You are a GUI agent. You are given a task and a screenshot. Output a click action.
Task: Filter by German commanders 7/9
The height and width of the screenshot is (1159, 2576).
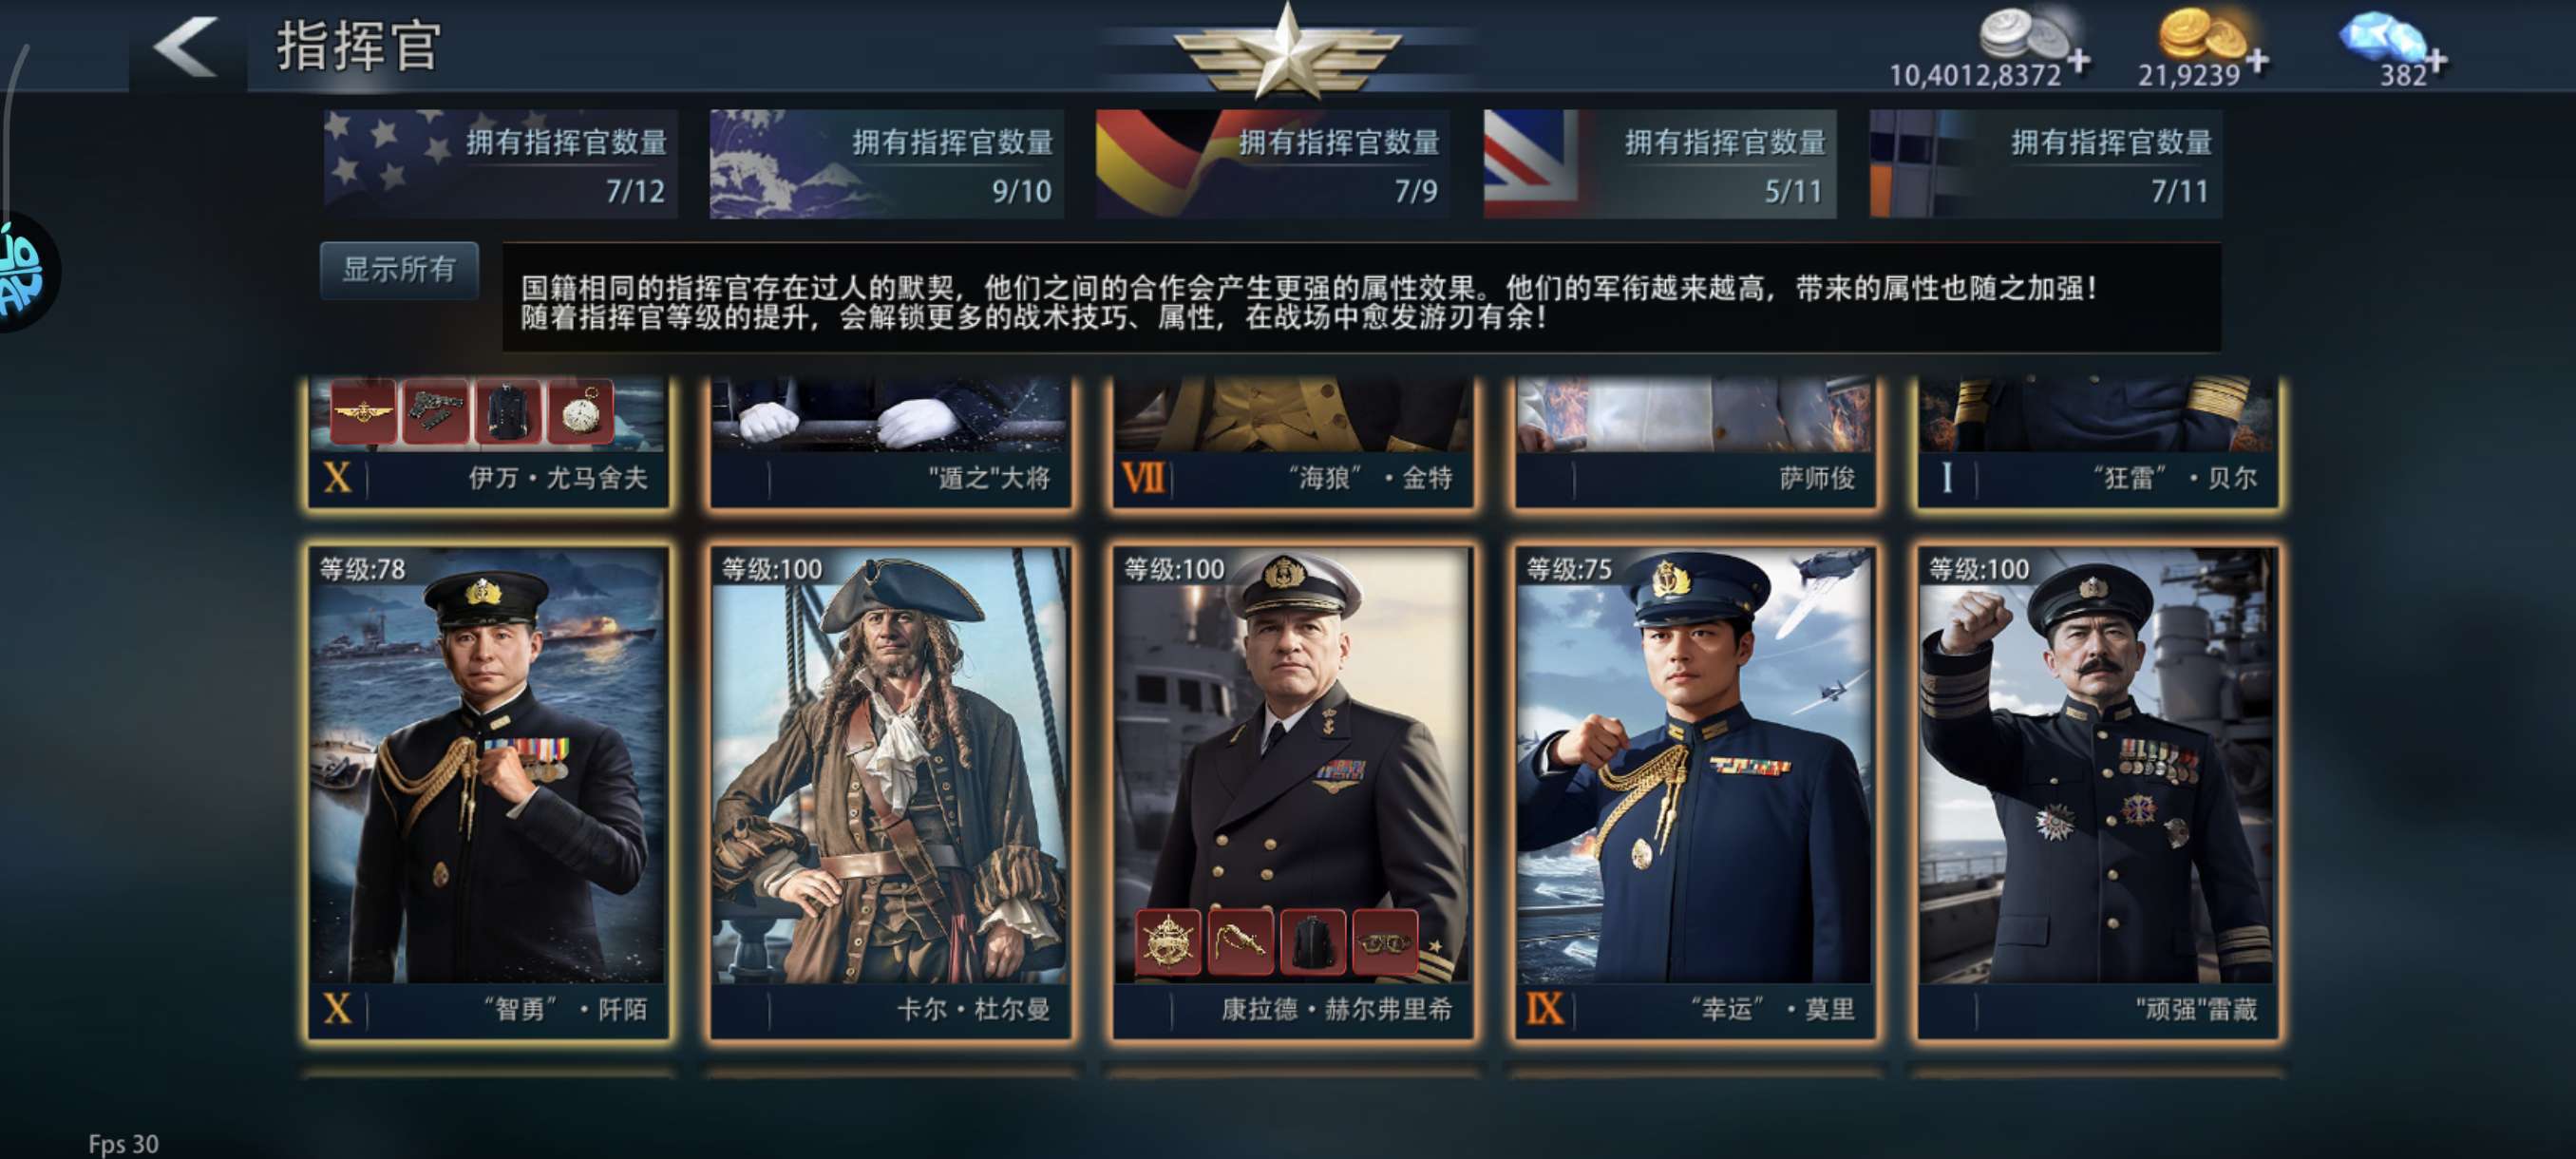coord(1273,164)
